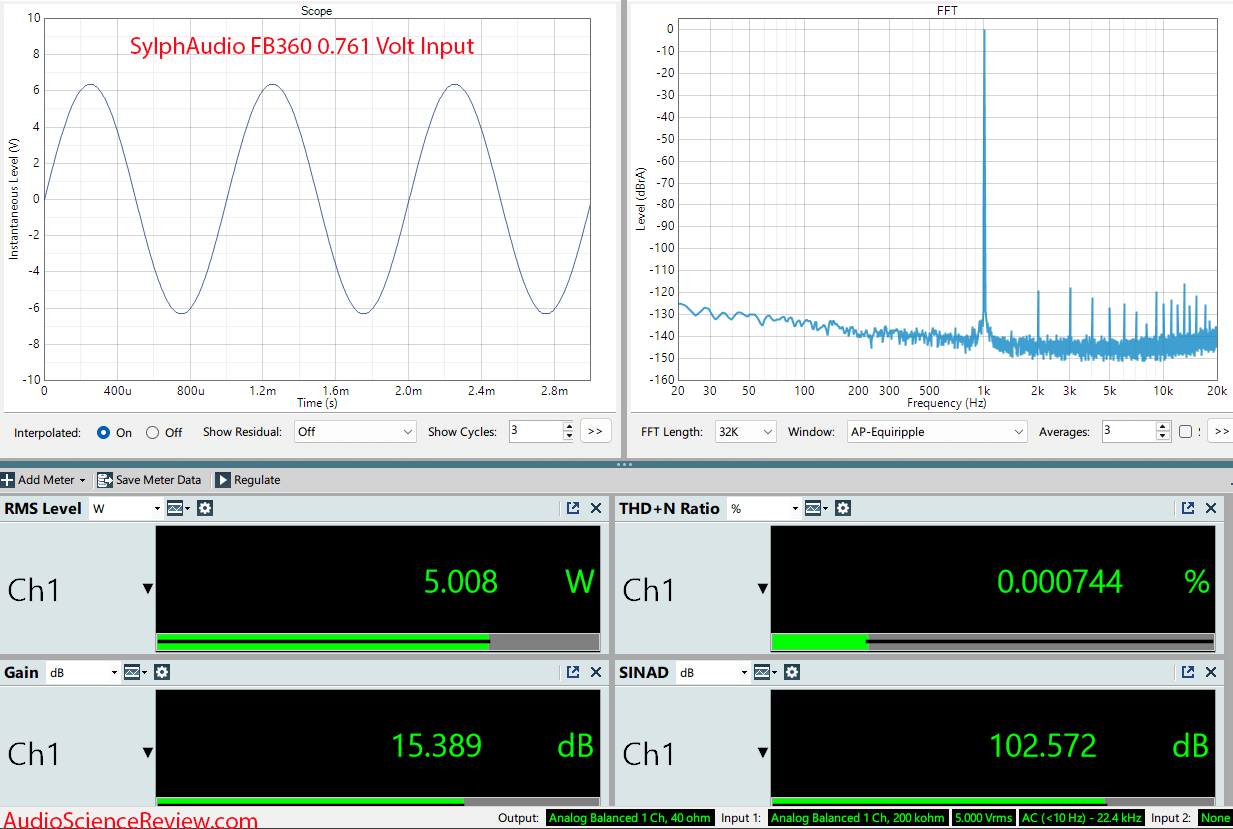Expand FFT options with >> button

pos(1220,432)
